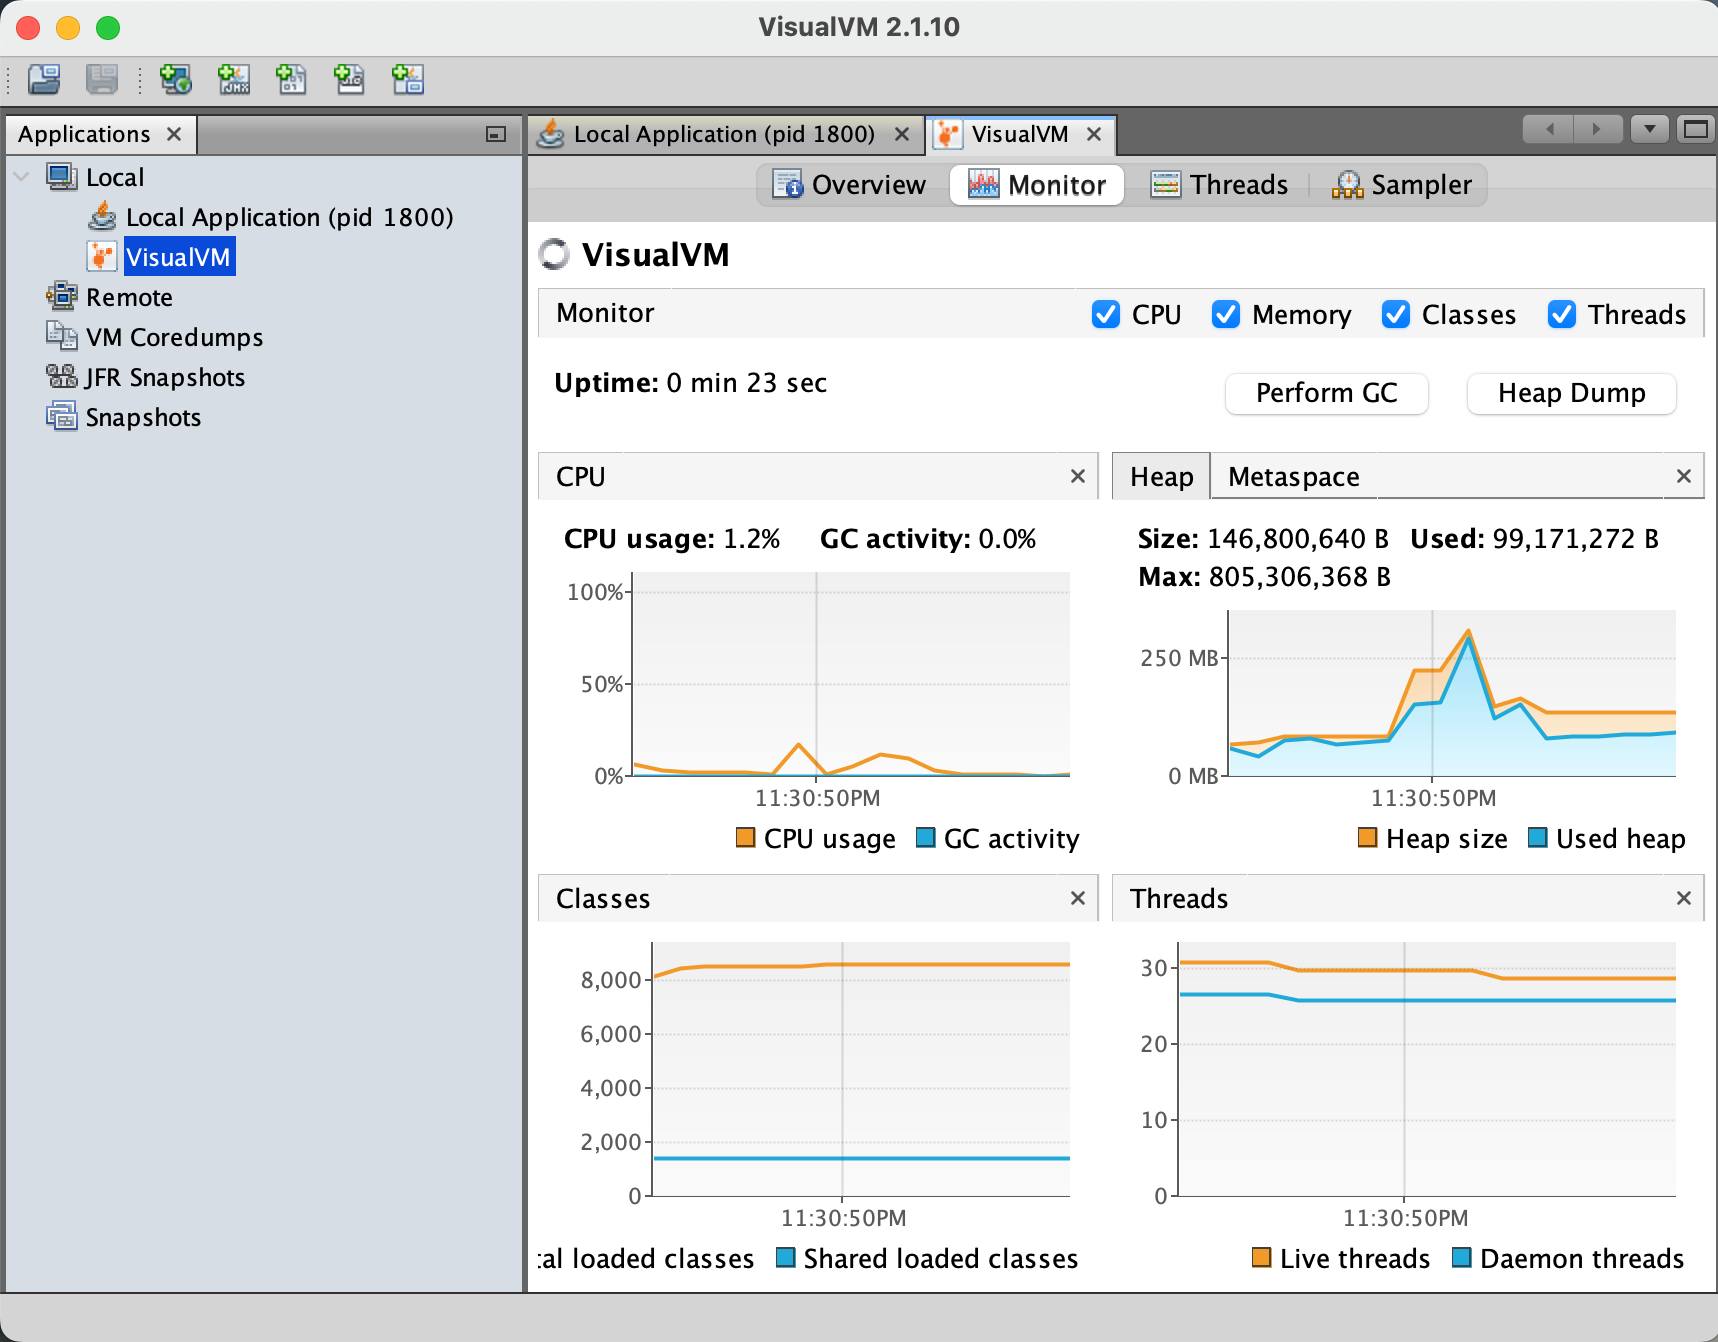This screenshot has height=1342, width=1718.
Task: Uncheck the CPU monitor checkbox
Action: [1106, 314]
